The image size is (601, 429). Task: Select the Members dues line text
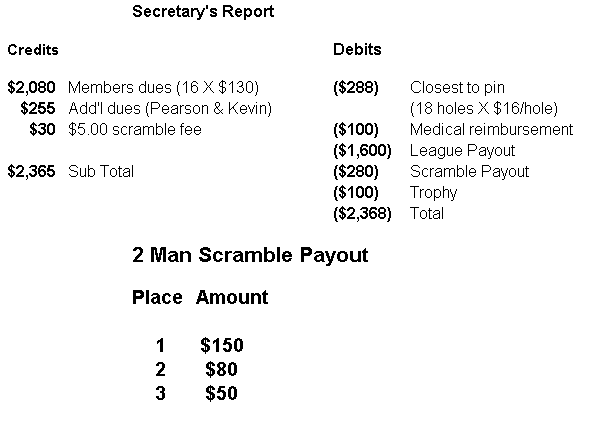pos(158,87)
